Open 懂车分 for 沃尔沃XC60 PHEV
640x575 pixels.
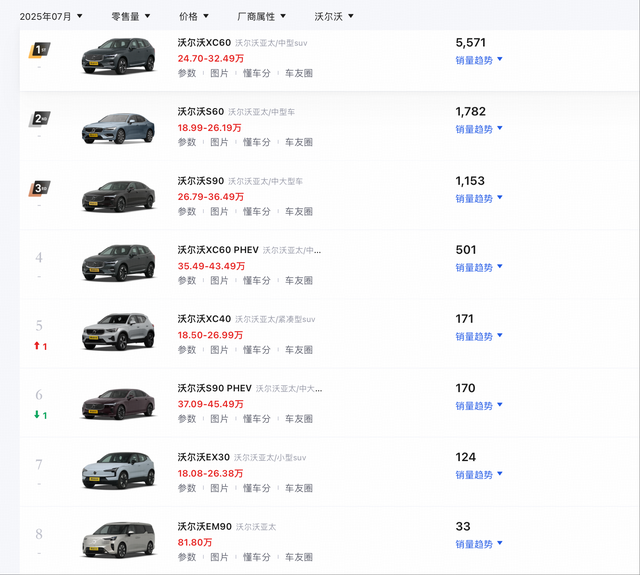tap(256, 281)
